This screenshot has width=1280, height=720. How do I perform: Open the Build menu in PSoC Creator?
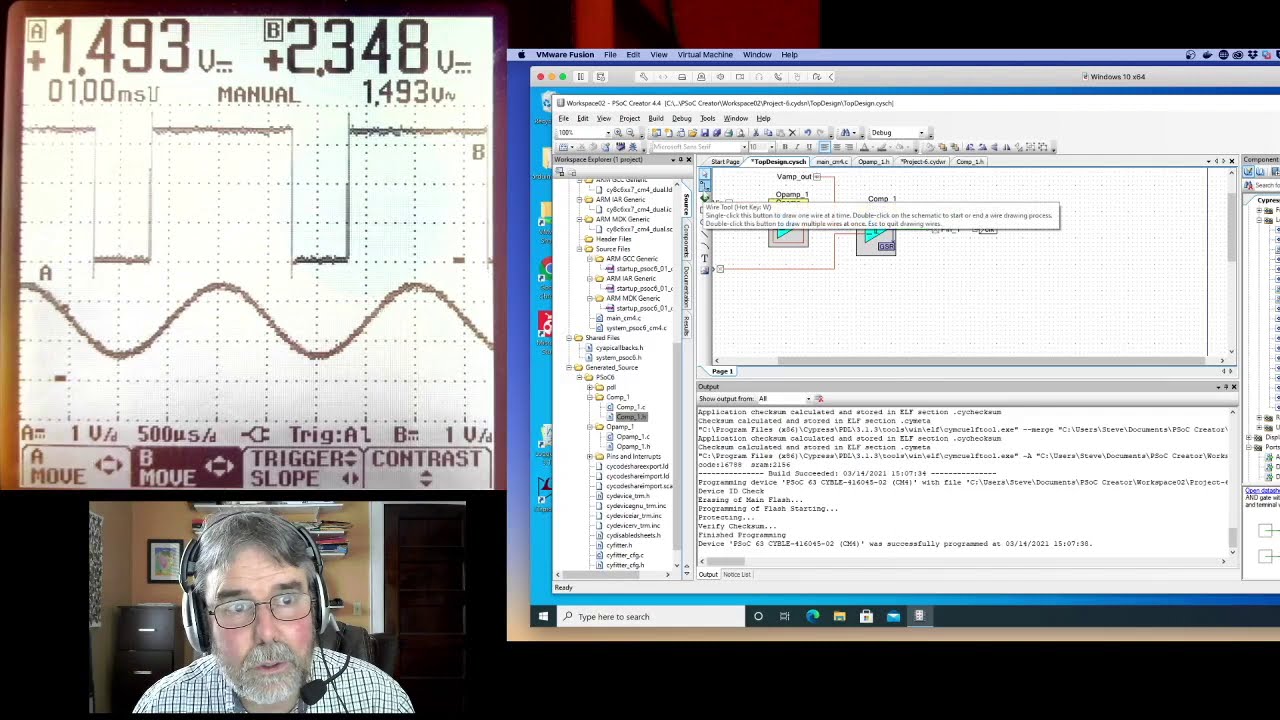click(655, 118)
